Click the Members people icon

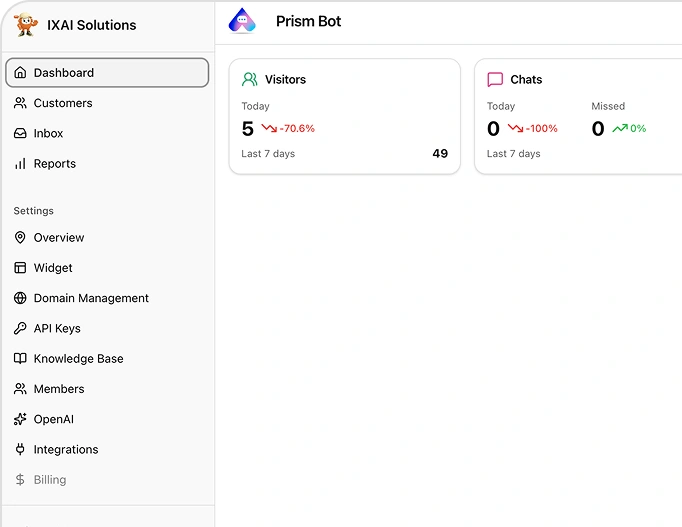tap(20, 389)
